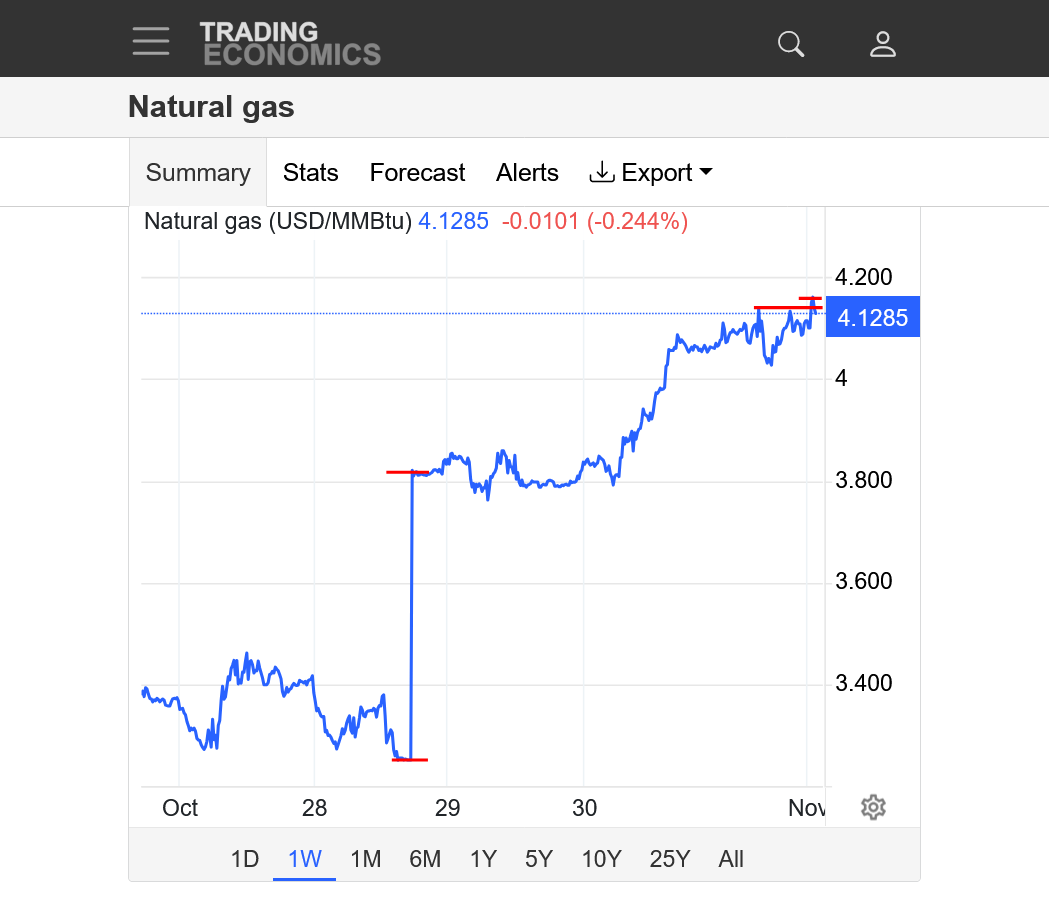Open the hamburger navigation menu
This screenshot has width=1049, height=901.
(x=151, y=41)
